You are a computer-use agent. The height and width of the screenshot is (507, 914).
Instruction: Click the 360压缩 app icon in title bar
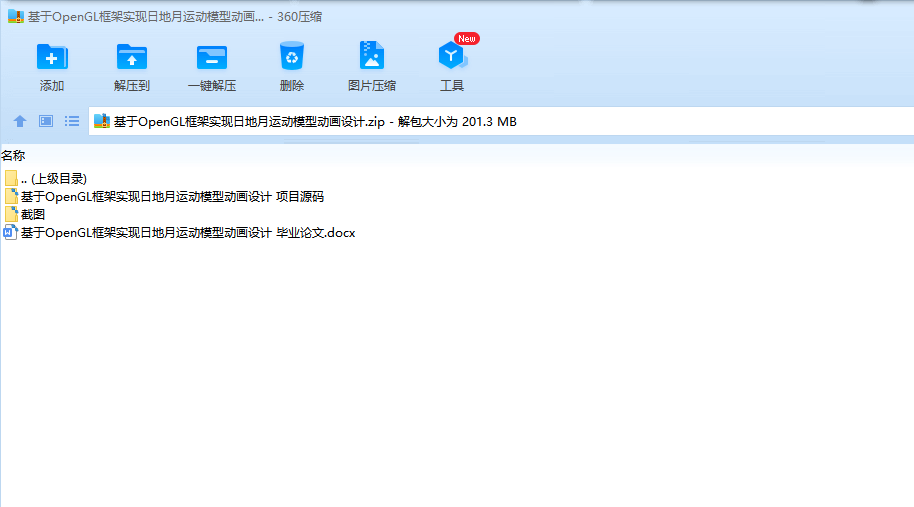16,16
